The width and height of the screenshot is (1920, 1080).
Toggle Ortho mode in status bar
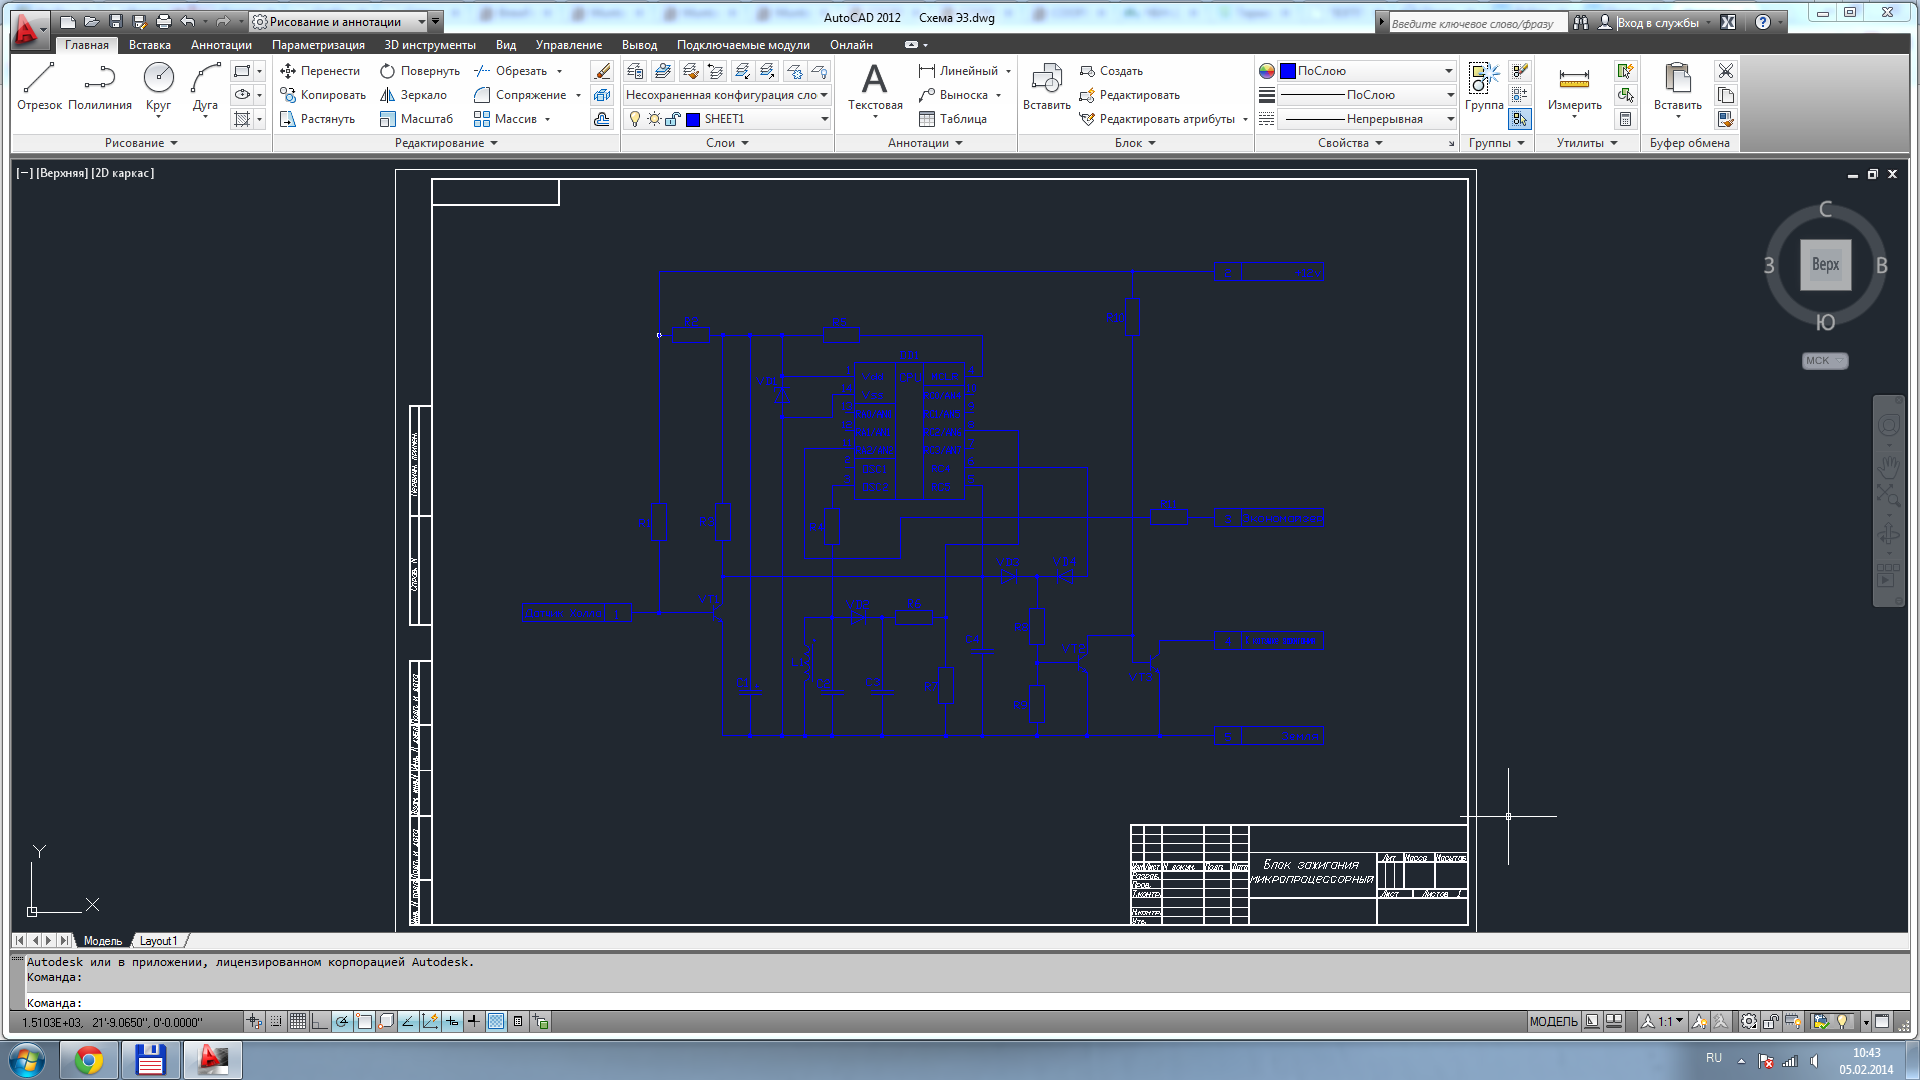pos(320,1021)
